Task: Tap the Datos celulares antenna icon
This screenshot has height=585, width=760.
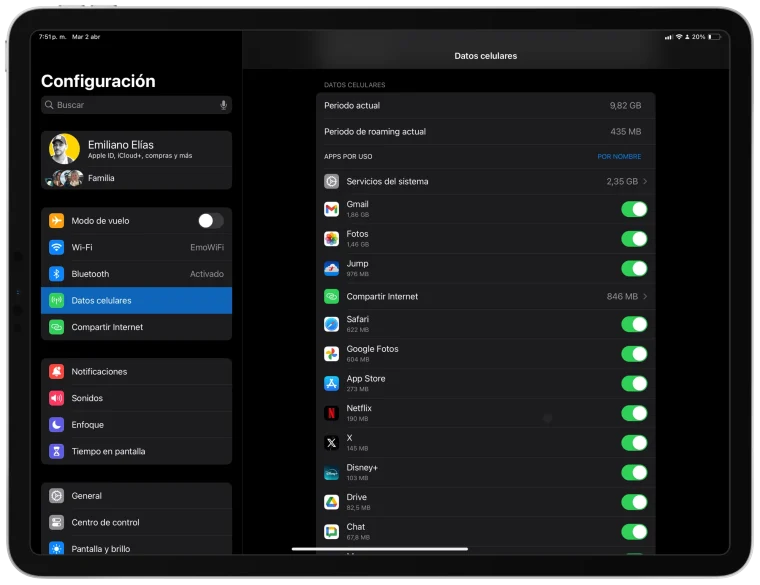Action: (x=56, y=300)
